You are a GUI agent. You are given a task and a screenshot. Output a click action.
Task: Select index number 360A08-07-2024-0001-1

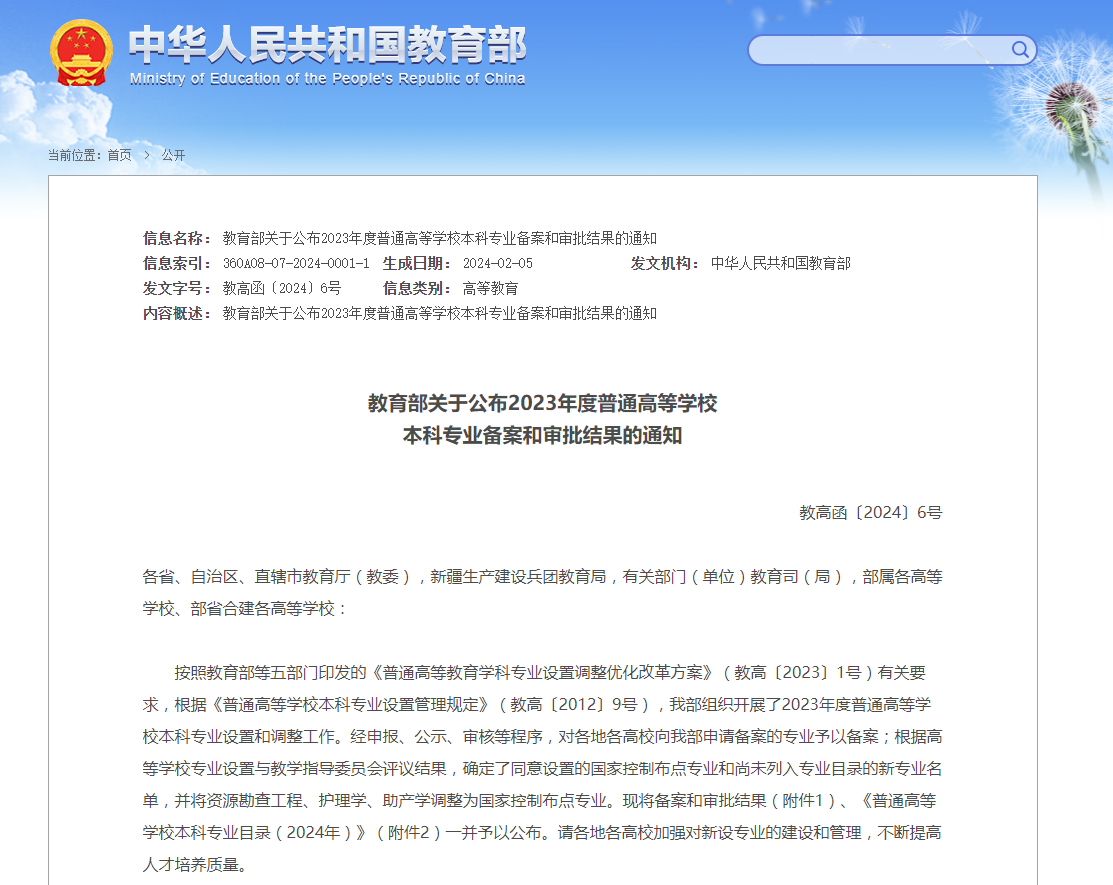(x=295, y=263)
